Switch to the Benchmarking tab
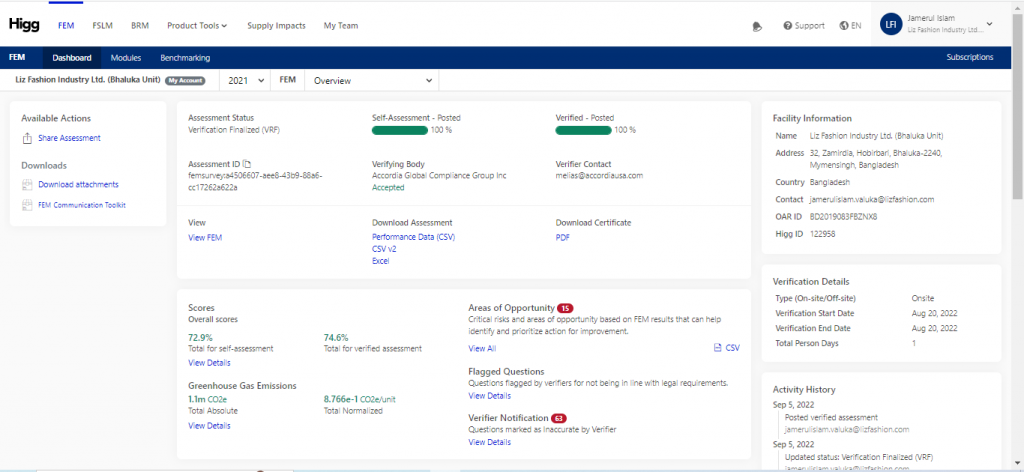1024x472 pixels. pyautogui.click(x=185, y=57)
